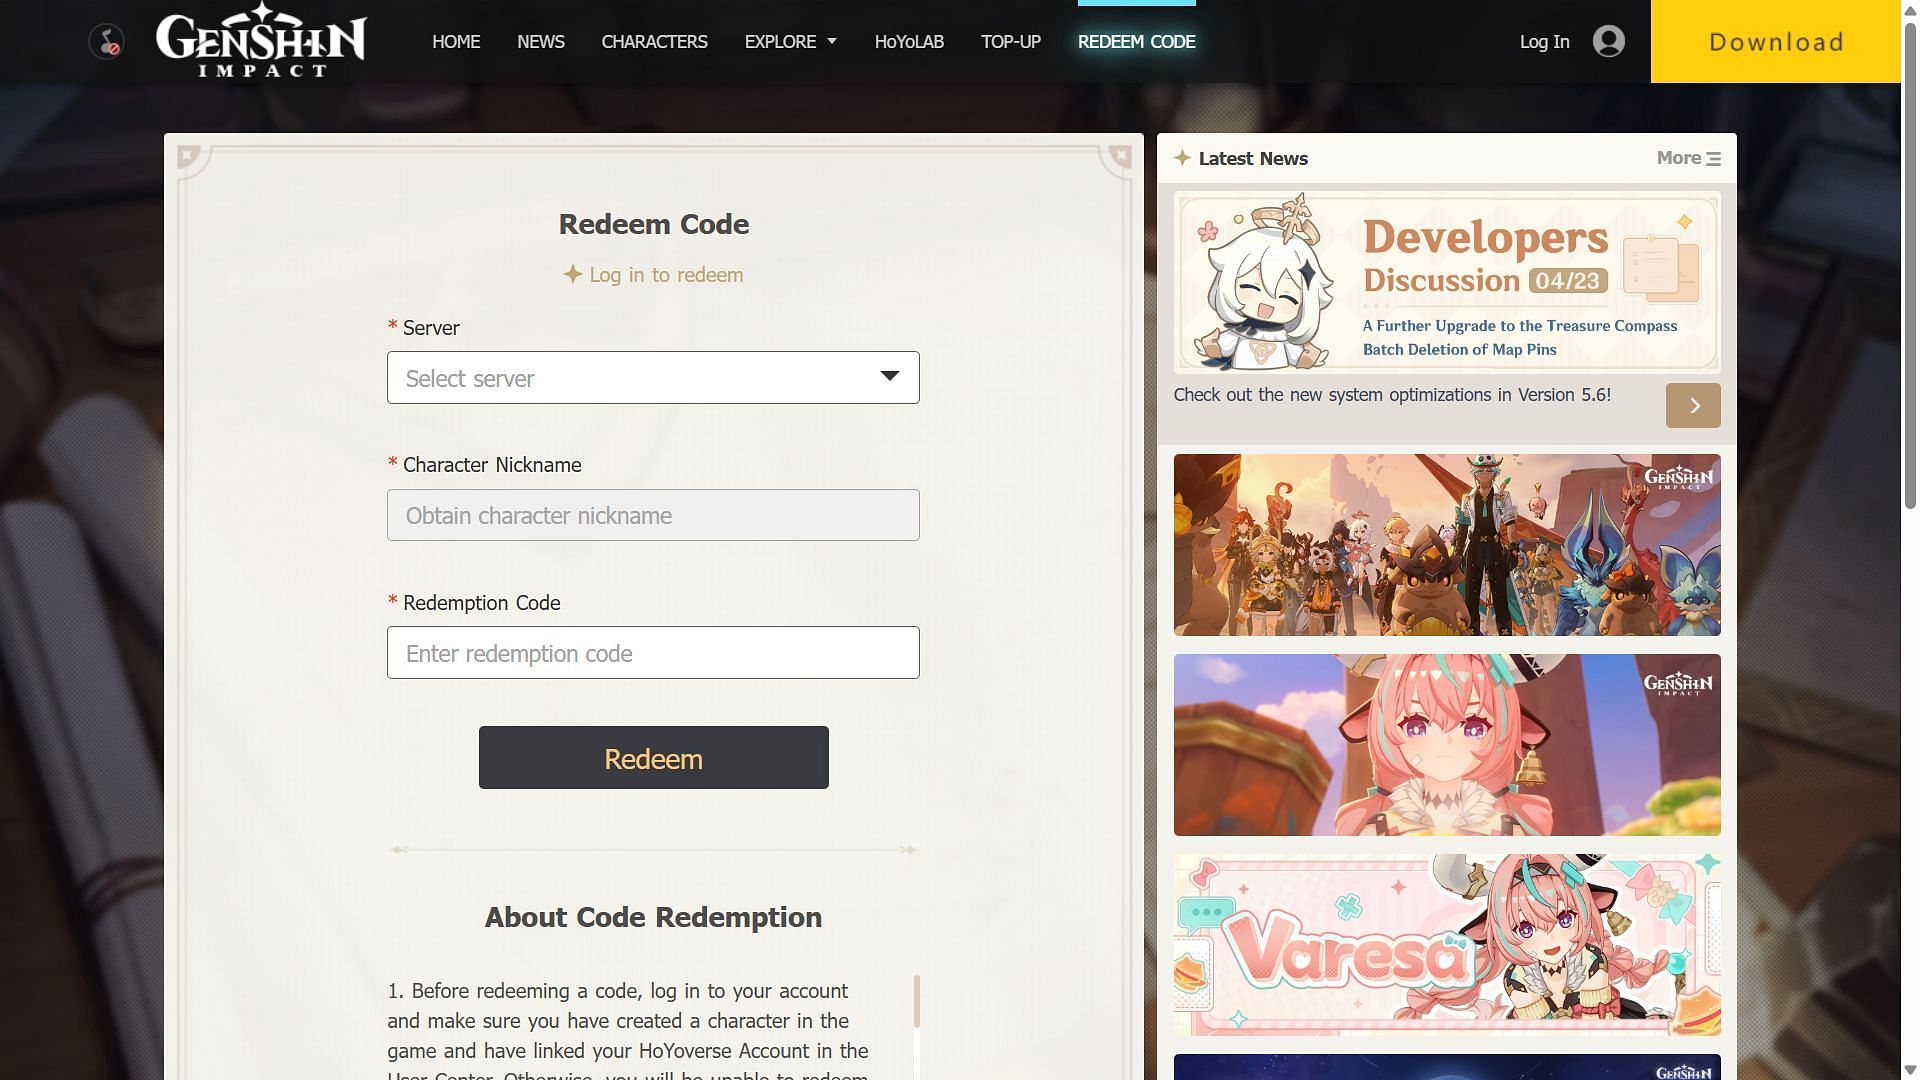Open the user avatar profile icon

pyautogui.click(x=1608, y=41)
